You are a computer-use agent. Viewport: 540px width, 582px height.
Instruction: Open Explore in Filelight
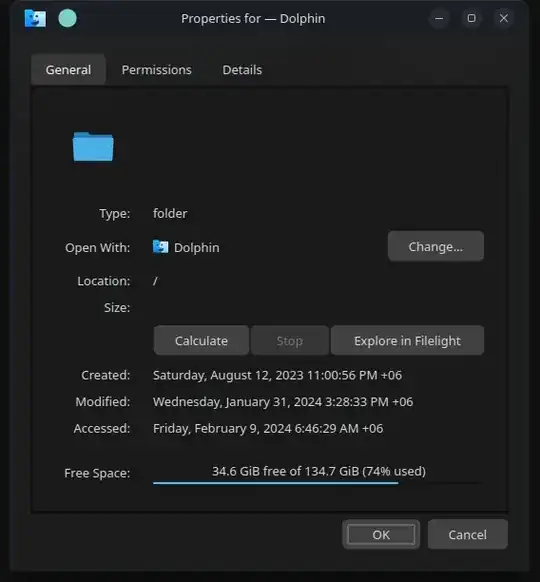tap(407, 341)
